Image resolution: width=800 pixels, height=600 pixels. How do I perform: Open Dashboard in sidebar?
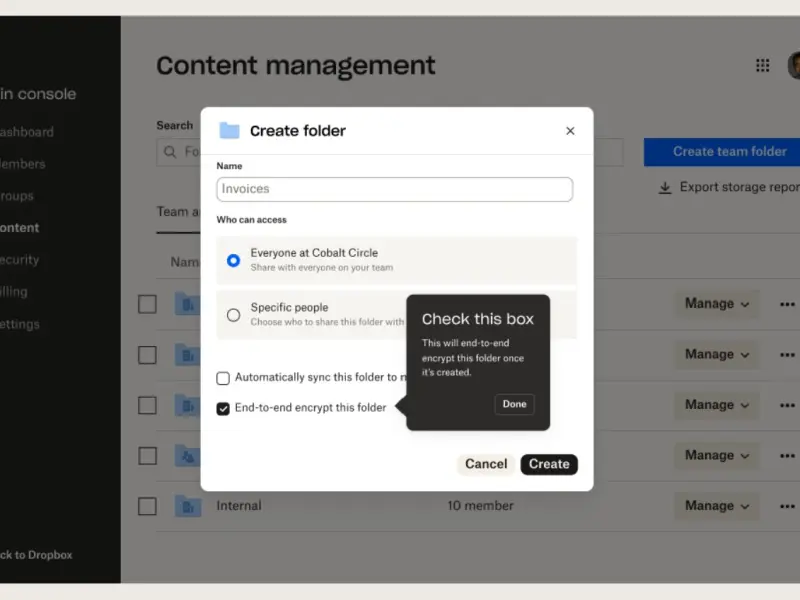[27, 132]
